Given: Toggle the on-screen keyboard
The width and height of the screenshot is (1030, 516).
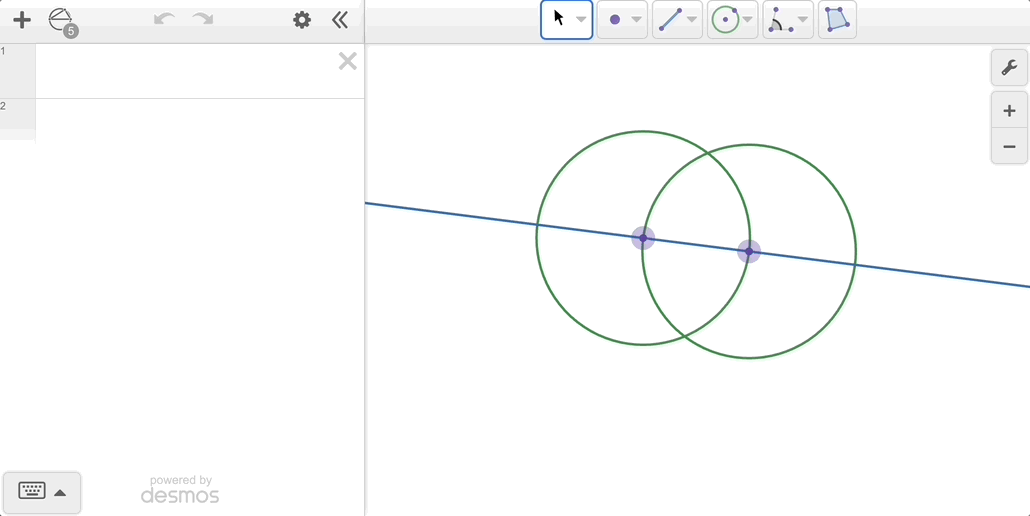Looking at the screenshot, I should pos(42,492).
